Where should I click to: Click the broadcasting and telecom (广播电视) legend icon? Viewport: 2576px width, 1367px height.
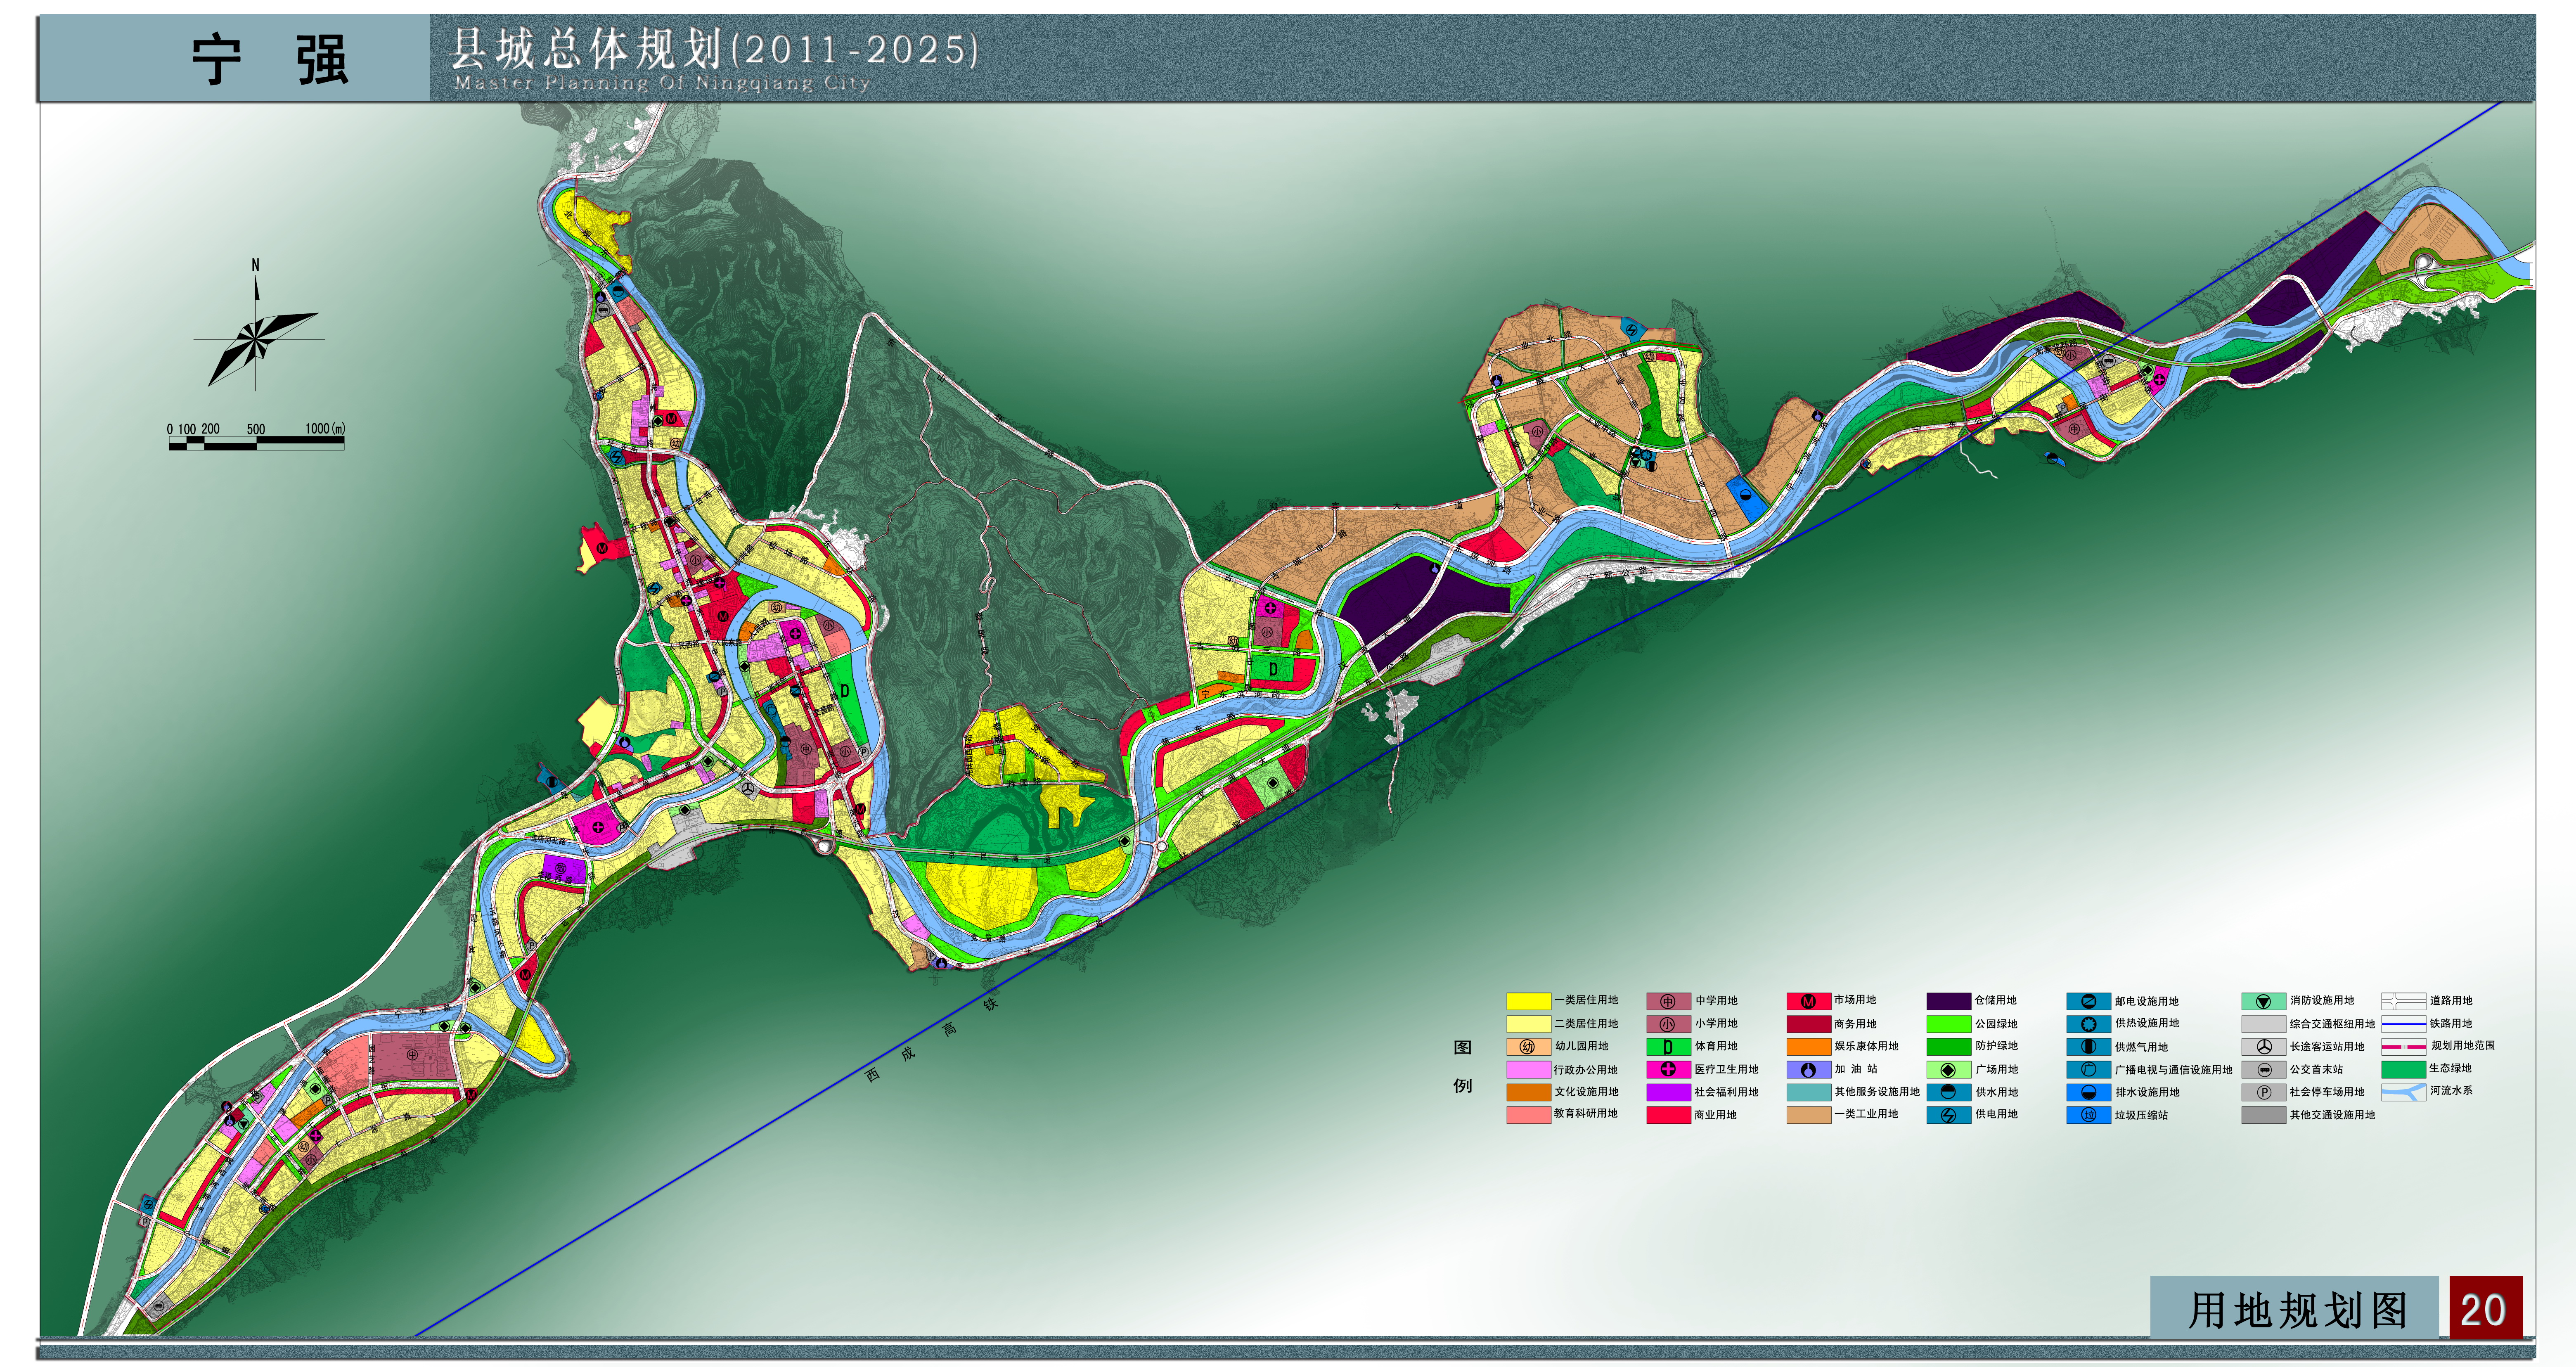[x=2088, y=1070]
